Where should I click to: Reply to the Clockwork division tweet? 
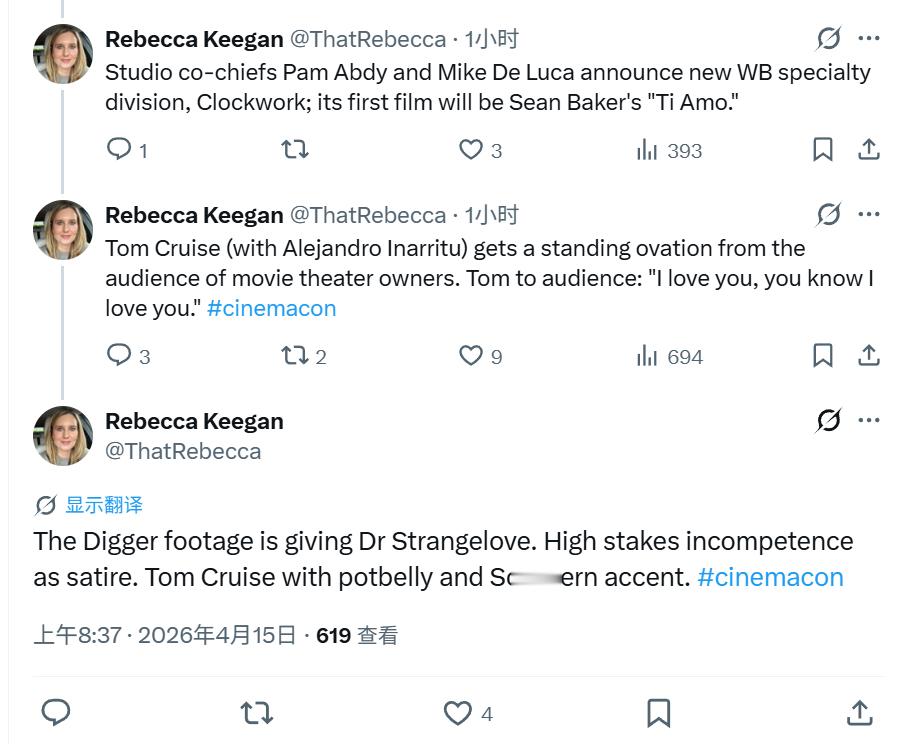(x=120, y=150)
